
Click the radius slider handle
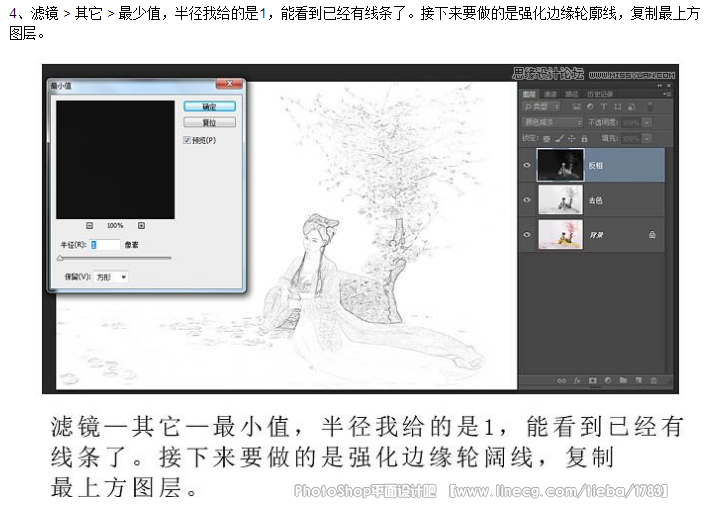pyautogui.click(x=60, y=258)
